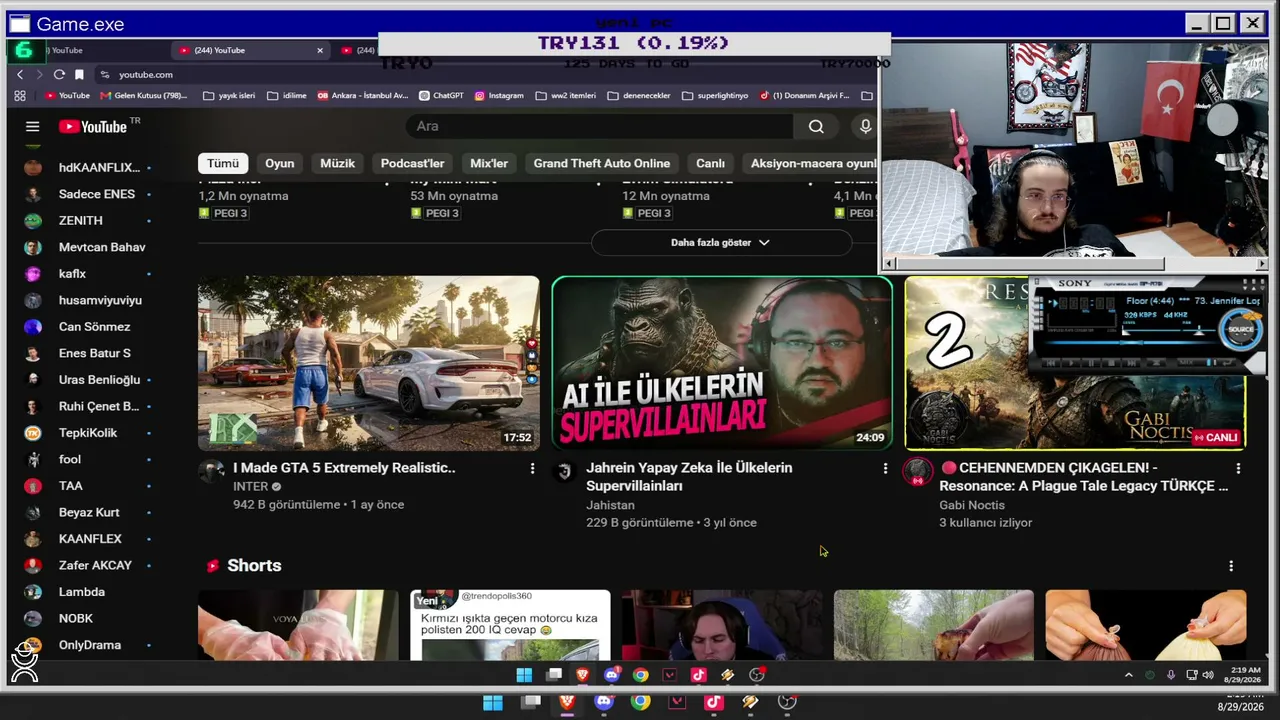Open the Gelen Kutusu (798) bookmark

144,96
